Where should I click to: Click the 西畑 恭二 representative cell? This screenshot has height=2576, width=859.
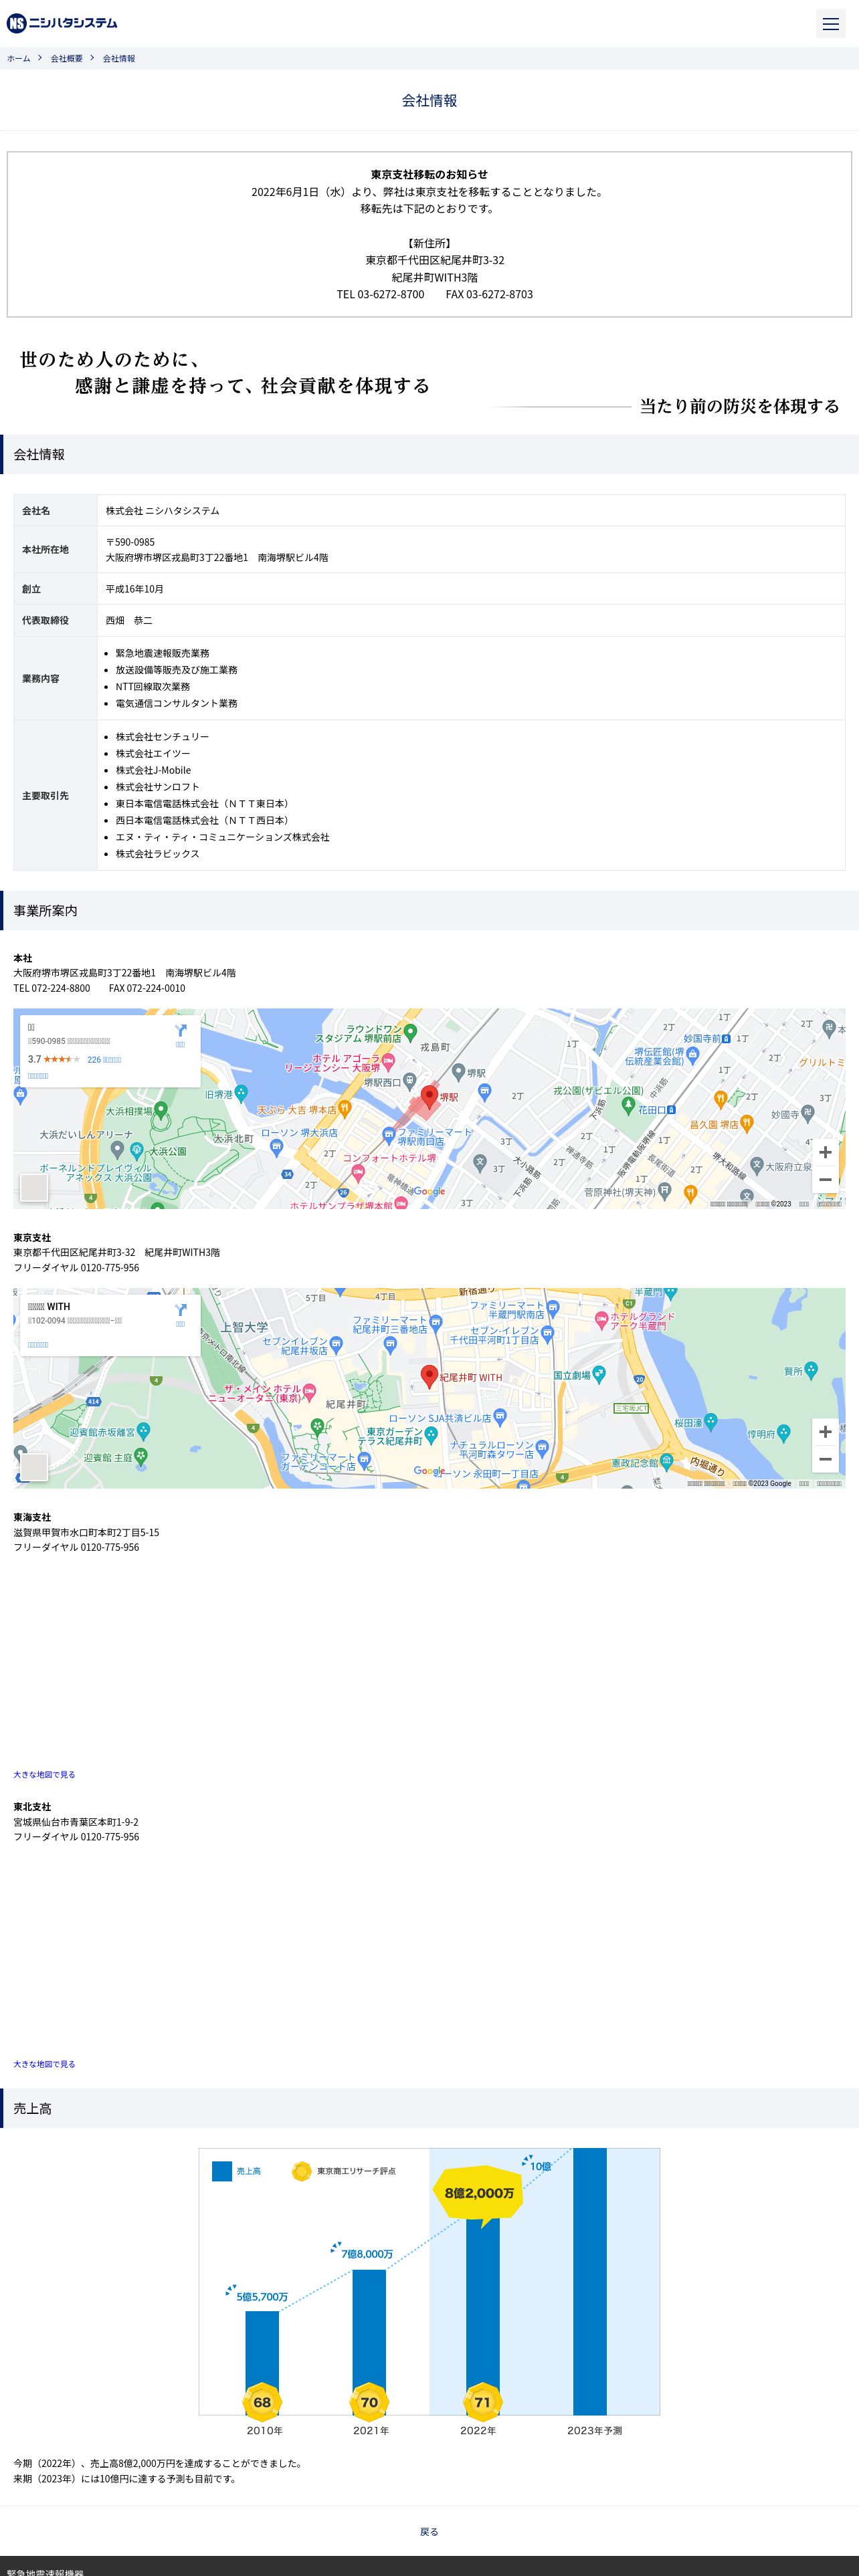click(x=471, y=620)
